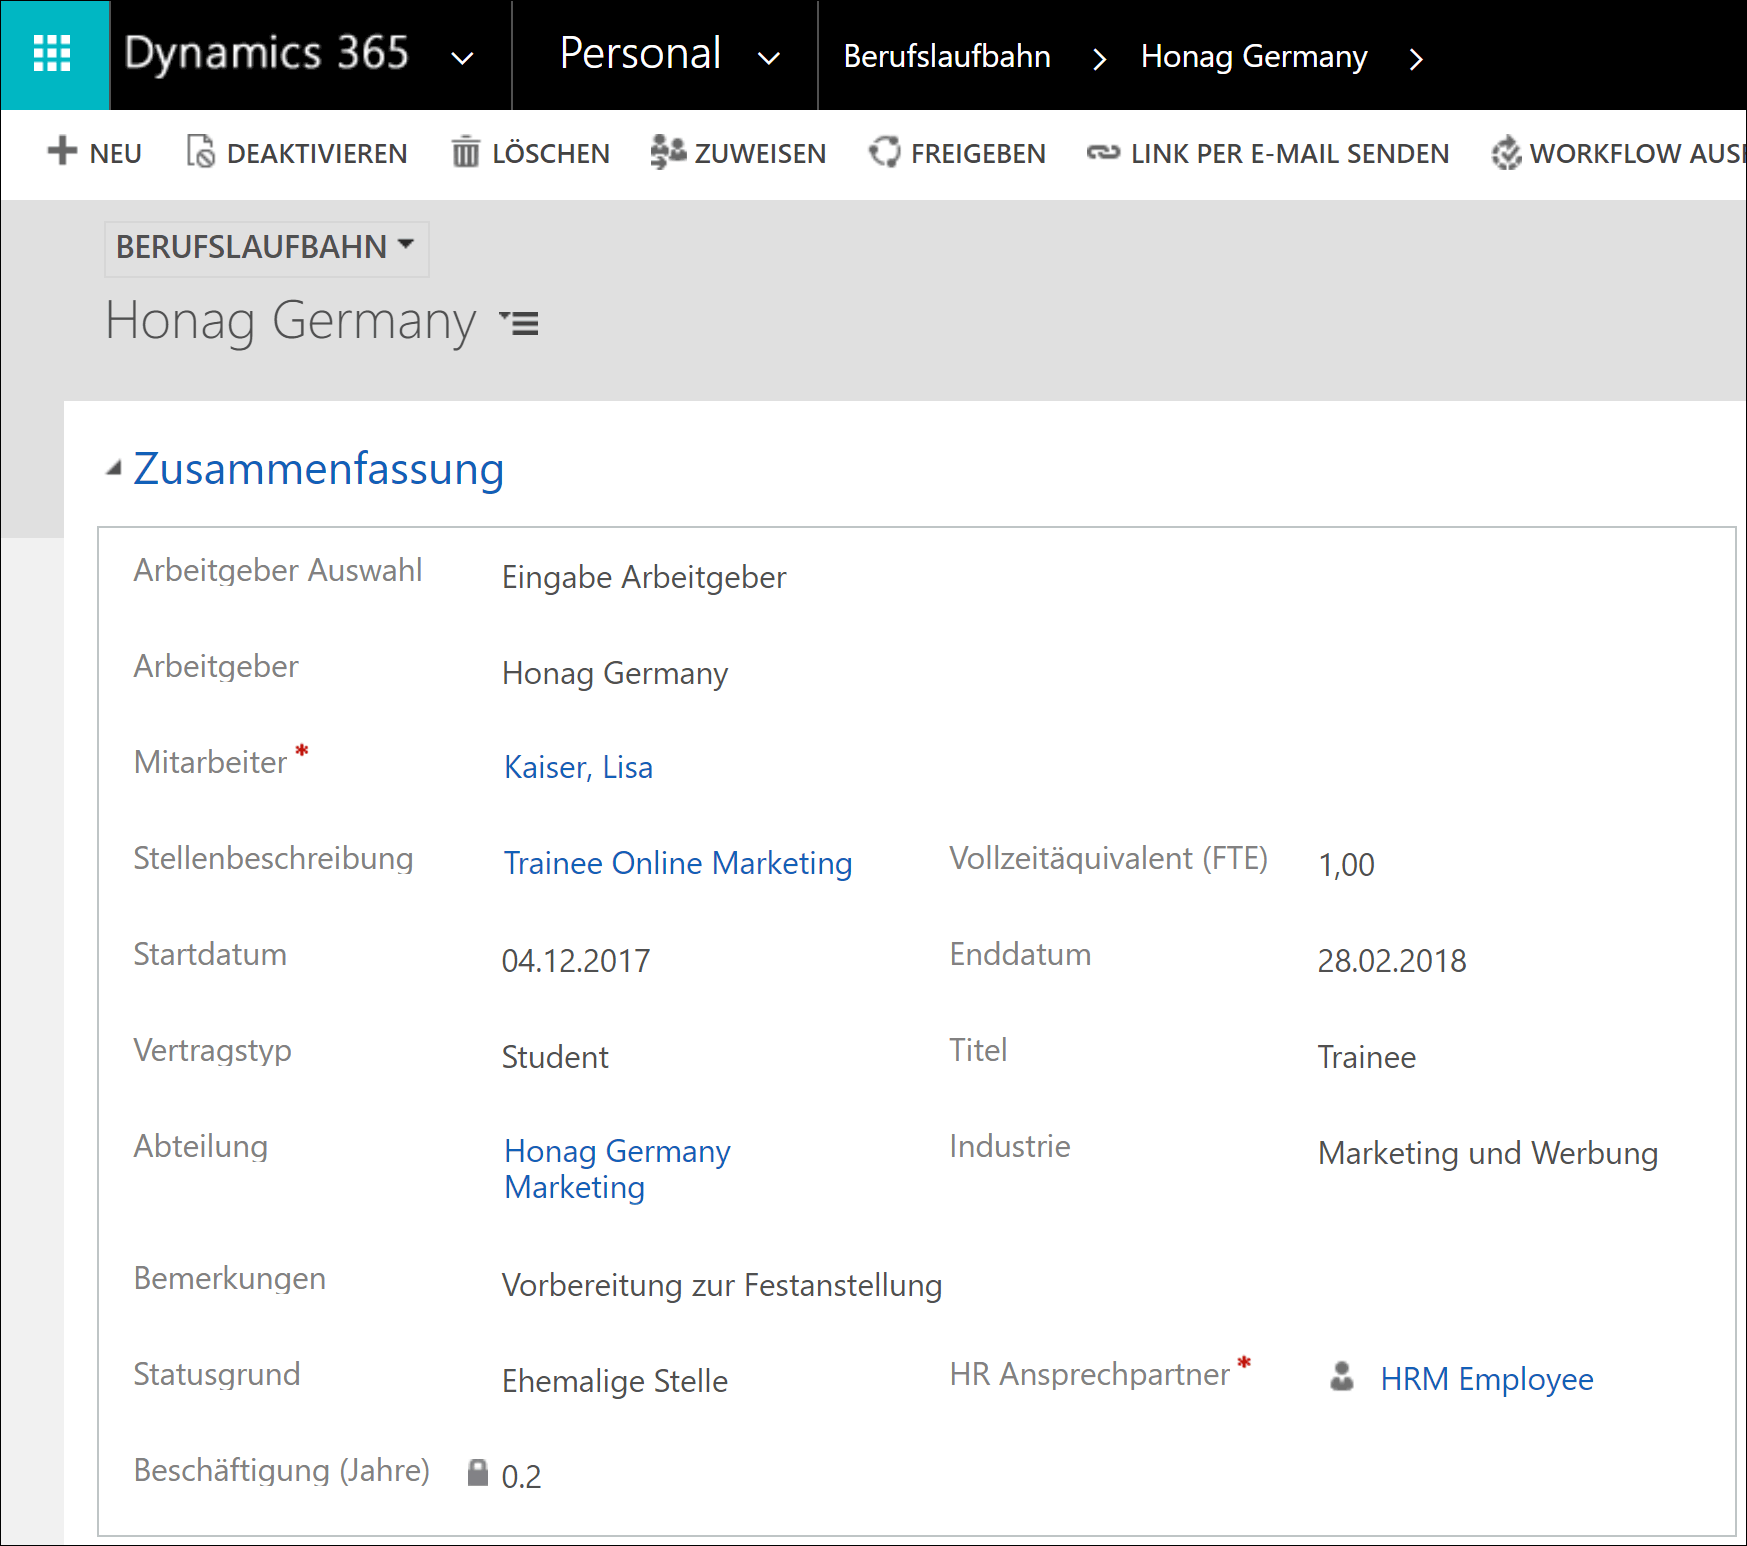Click Arbeitgeber Auswahl value Eingabe Arbeitgeber
This screenshot has height=1546, width=1747.
[x=644, y=577]
